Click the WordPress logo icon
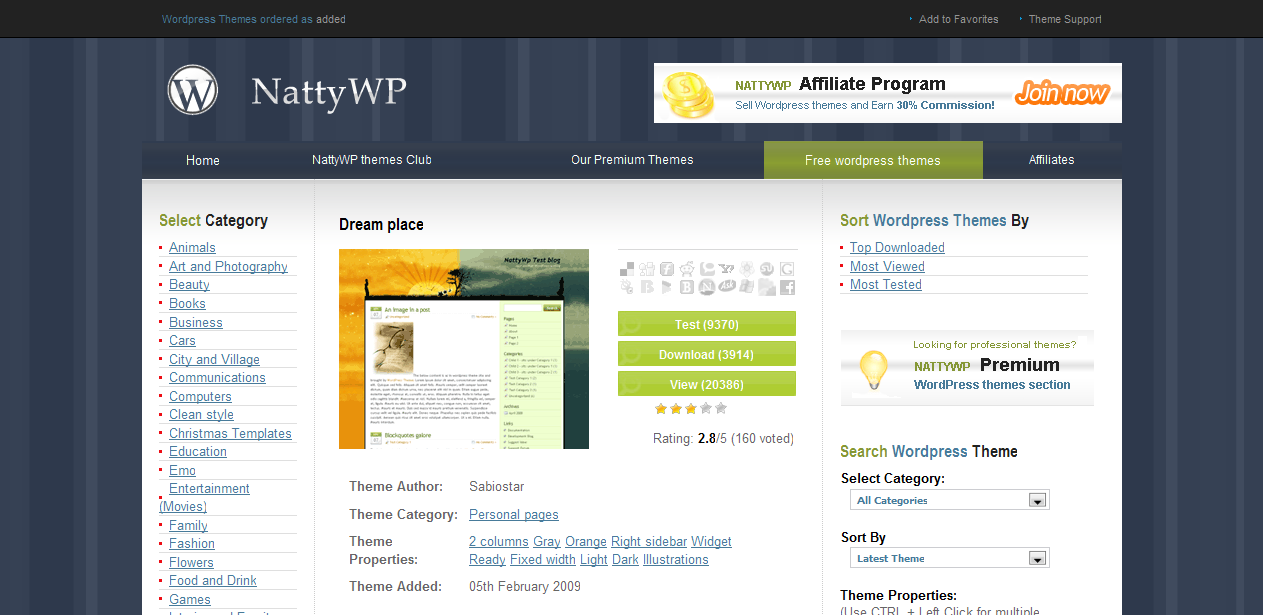 point(192,89)
